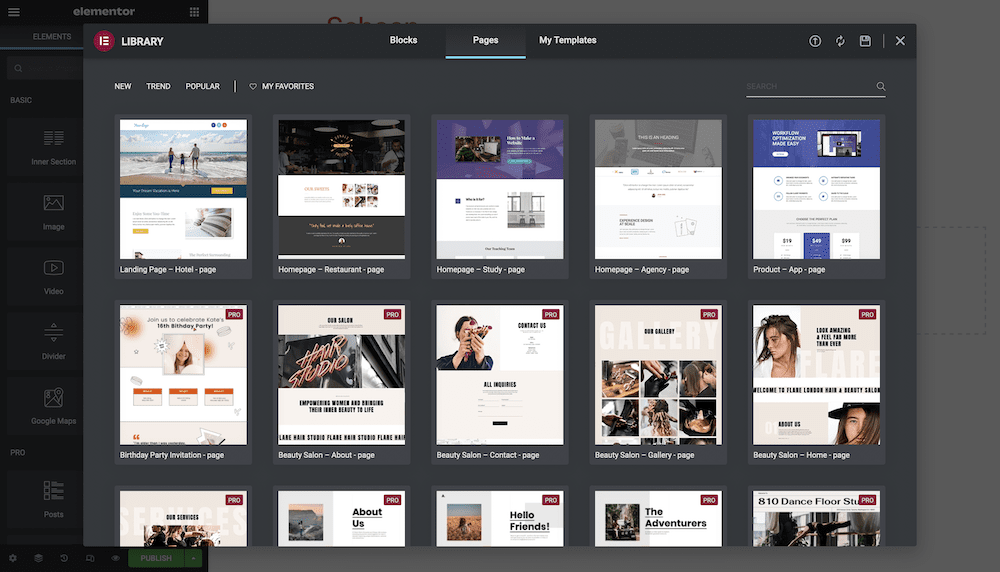This screenshot has height=572, width=1000.
Task: Open the Hello Friends template thumbnail
Action: coord(499,518)
